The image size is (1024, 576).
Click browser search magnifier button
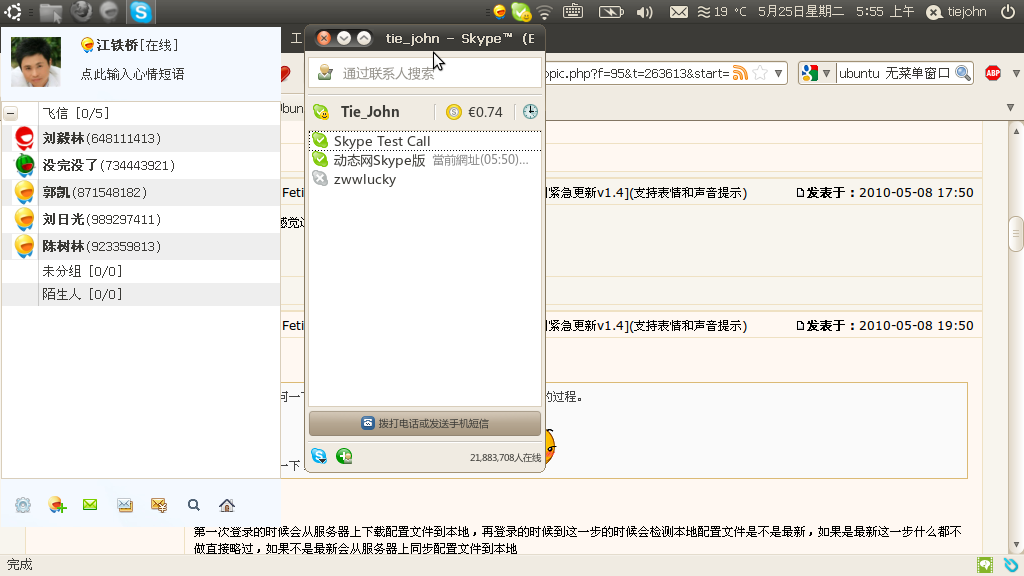[x=963, y=73]
